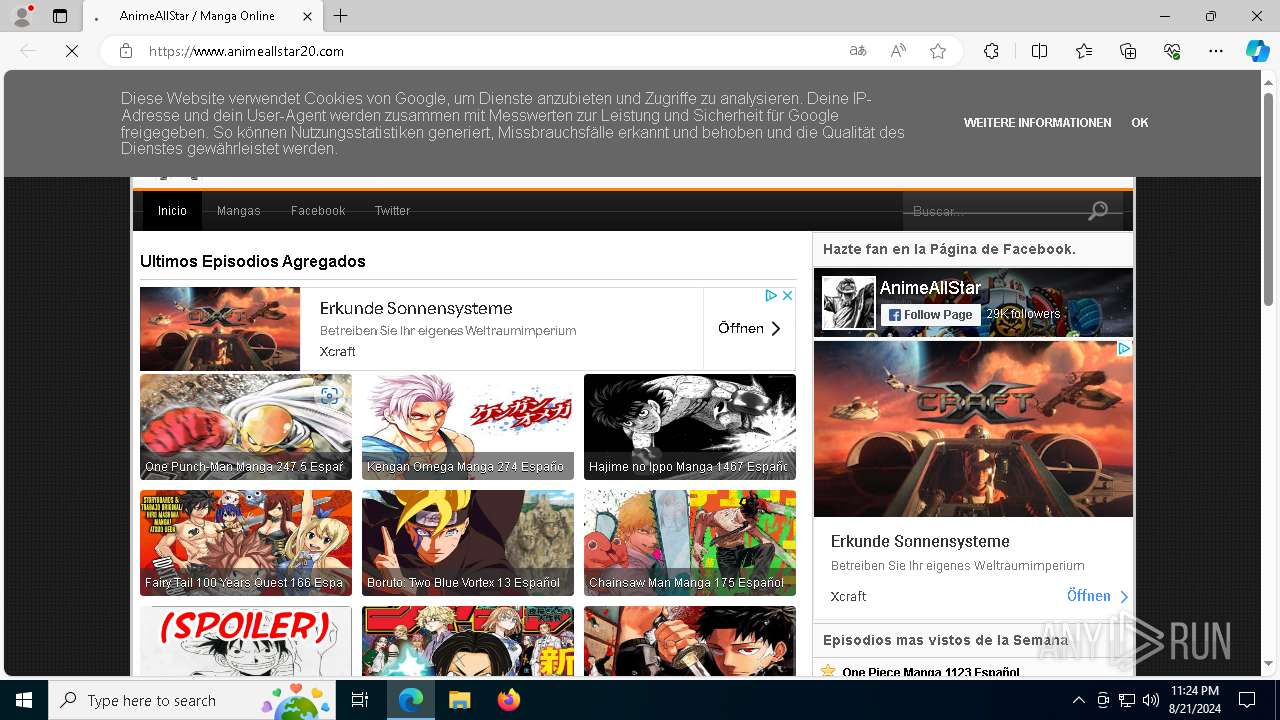1280x720 pixels.
Task: Open Copilot sidebar
Action: coord(1257,51)
